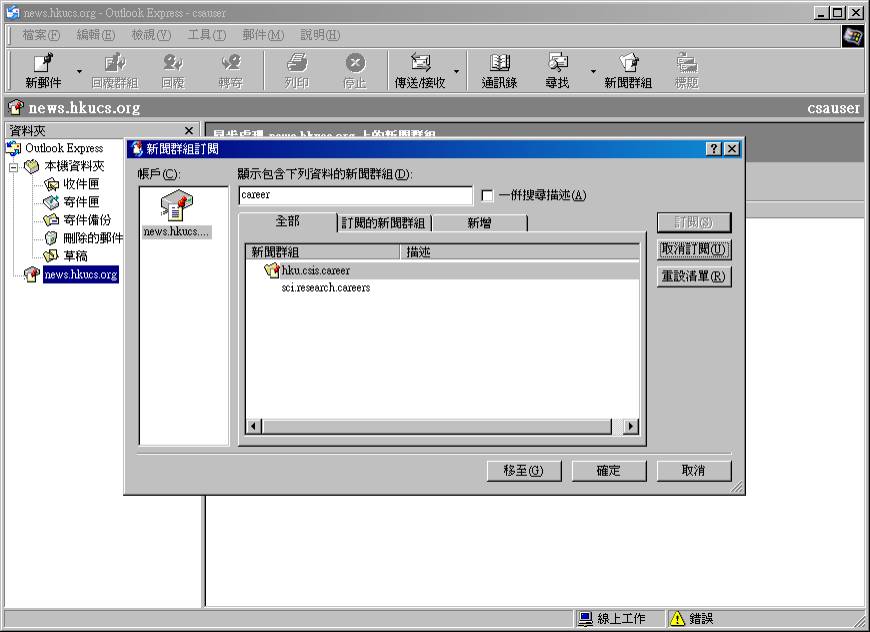
Task: Select 本機資料夾 local folders item
Action: pyautogui.click(x=74, y=166)
